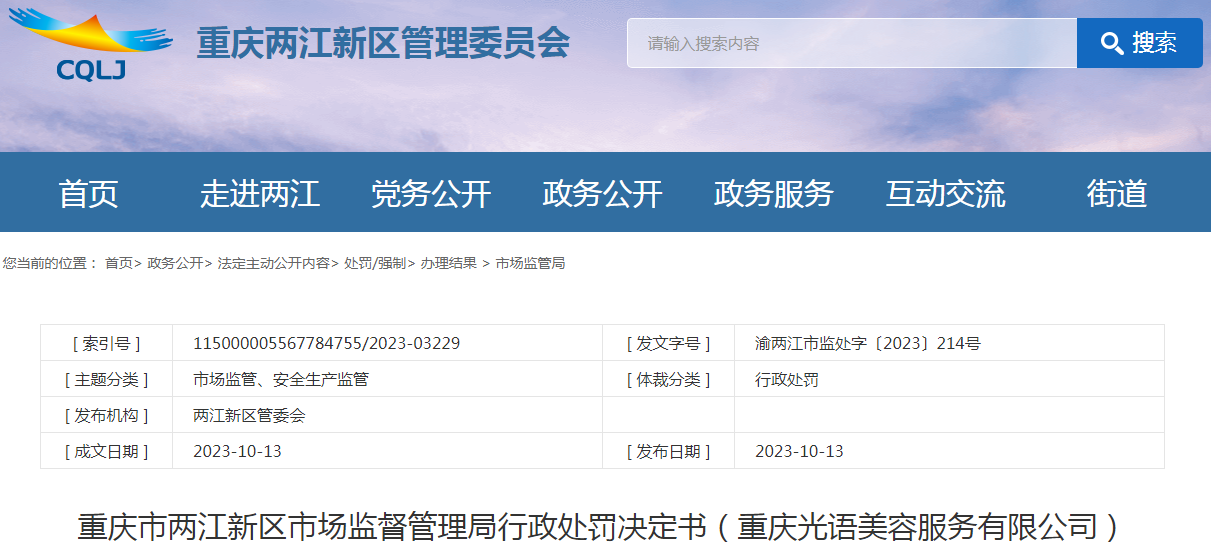Image resolution: width=1211 pixels, height=547 pixels.
Task: Open 法定主动公开内容 breadcrumb link
Action: (273, 263)
